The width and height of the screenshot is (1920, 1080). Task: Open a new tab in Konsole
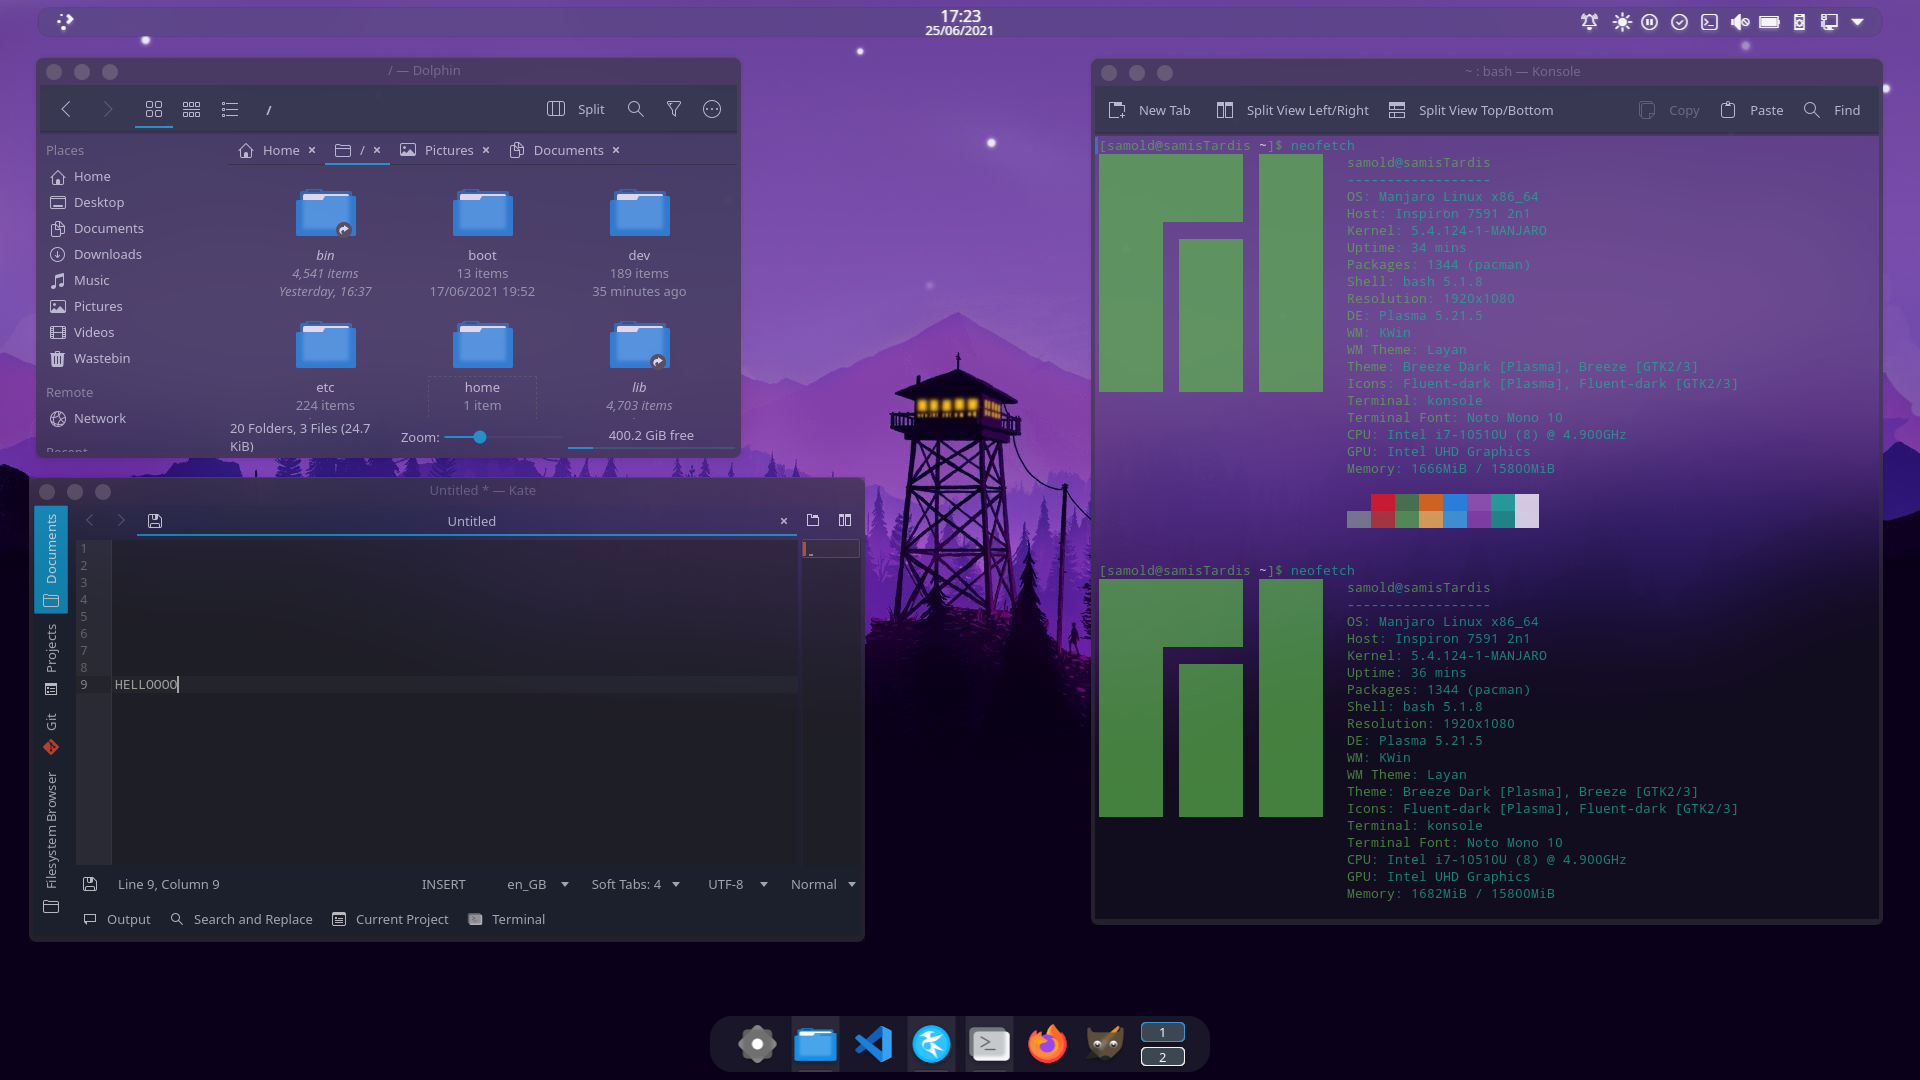click(x=1148, y=110)
